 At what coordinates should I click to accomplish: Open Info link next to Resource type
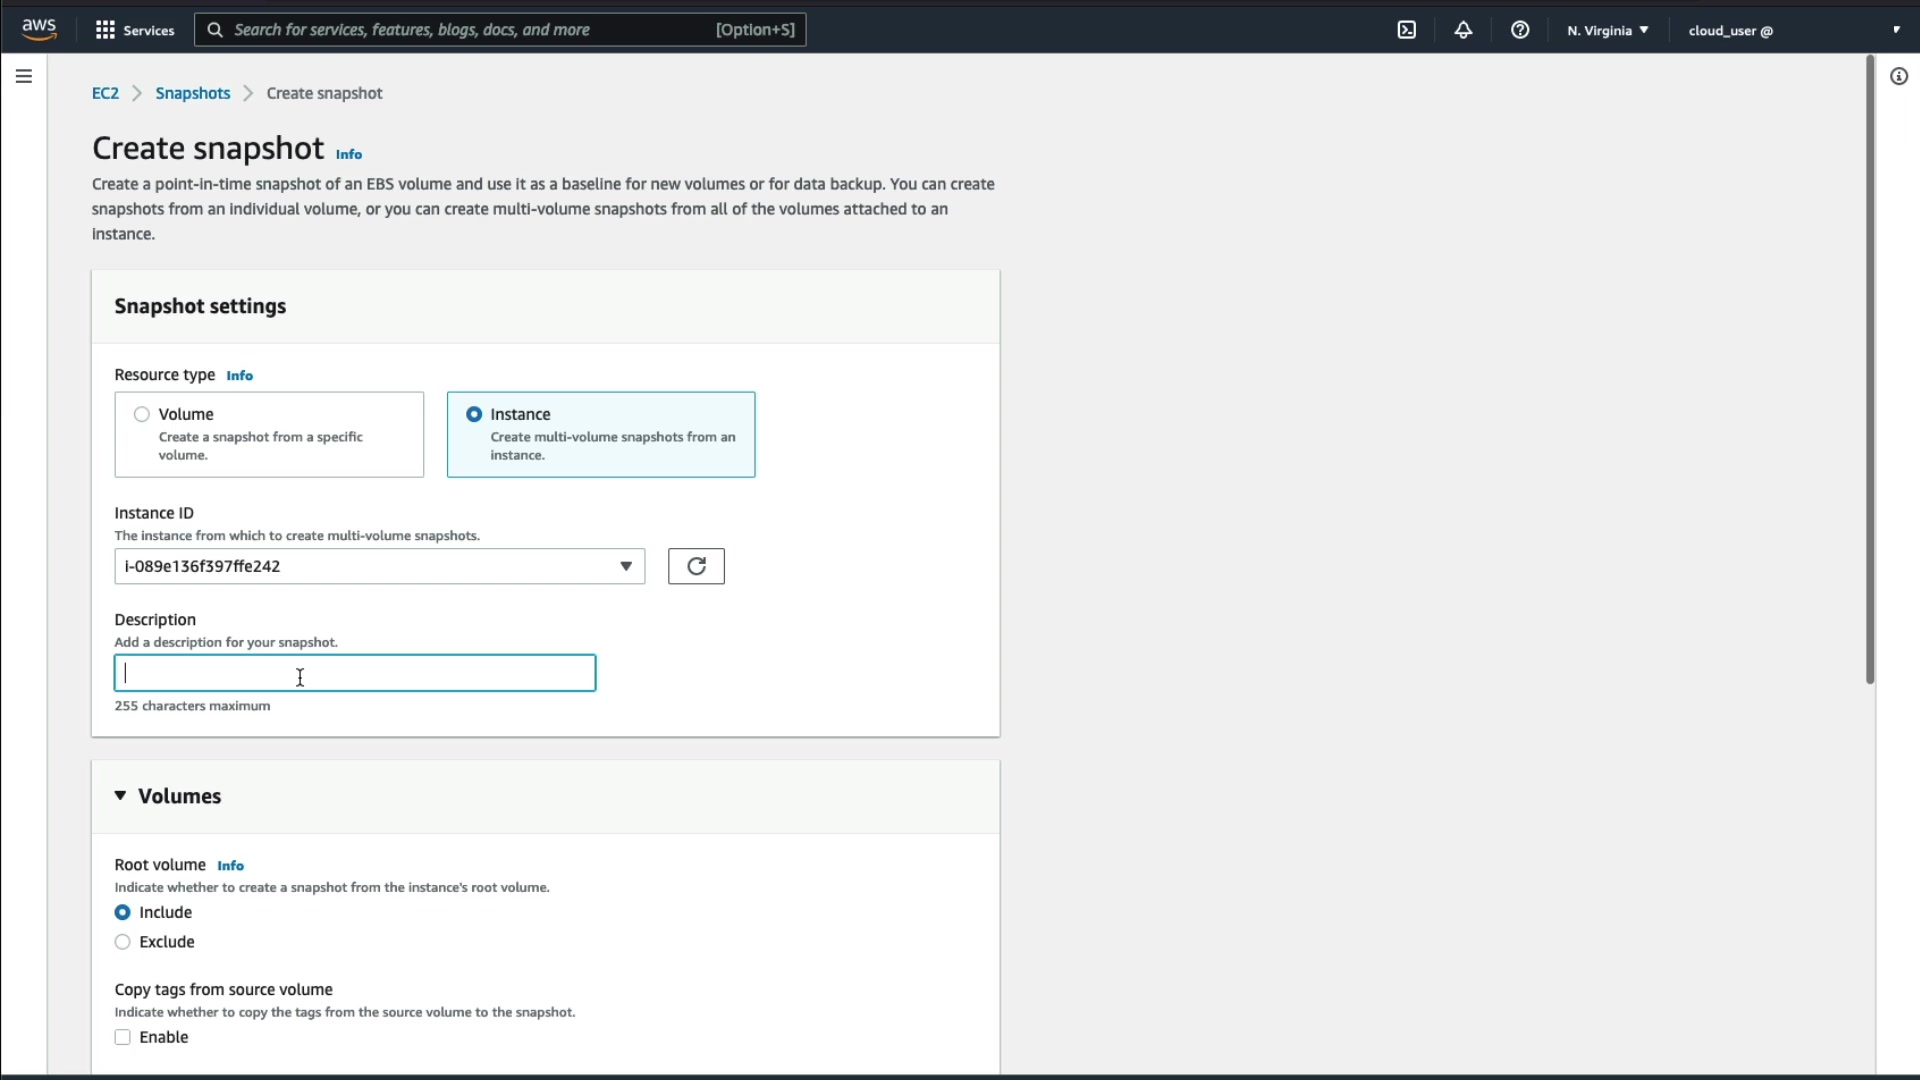click(239, 376)
